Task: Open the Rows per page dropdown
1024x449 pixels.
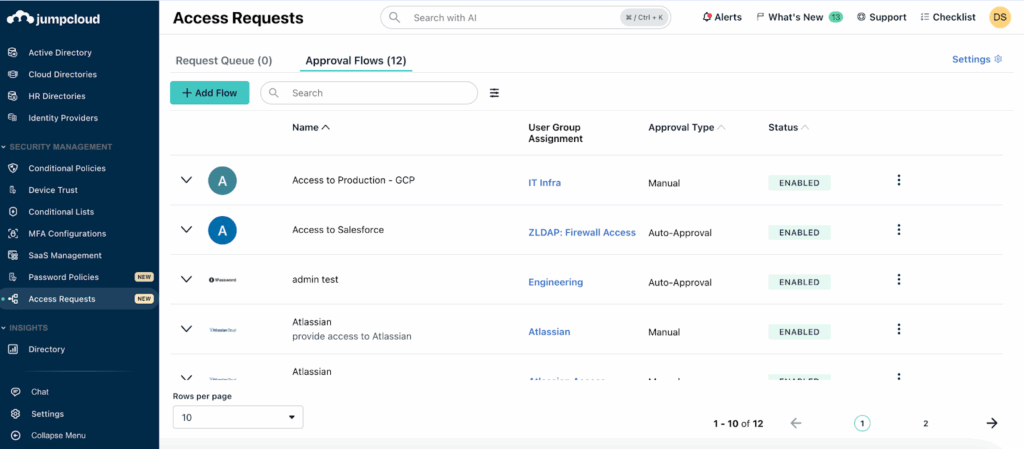Action: [x=238, y=417]
